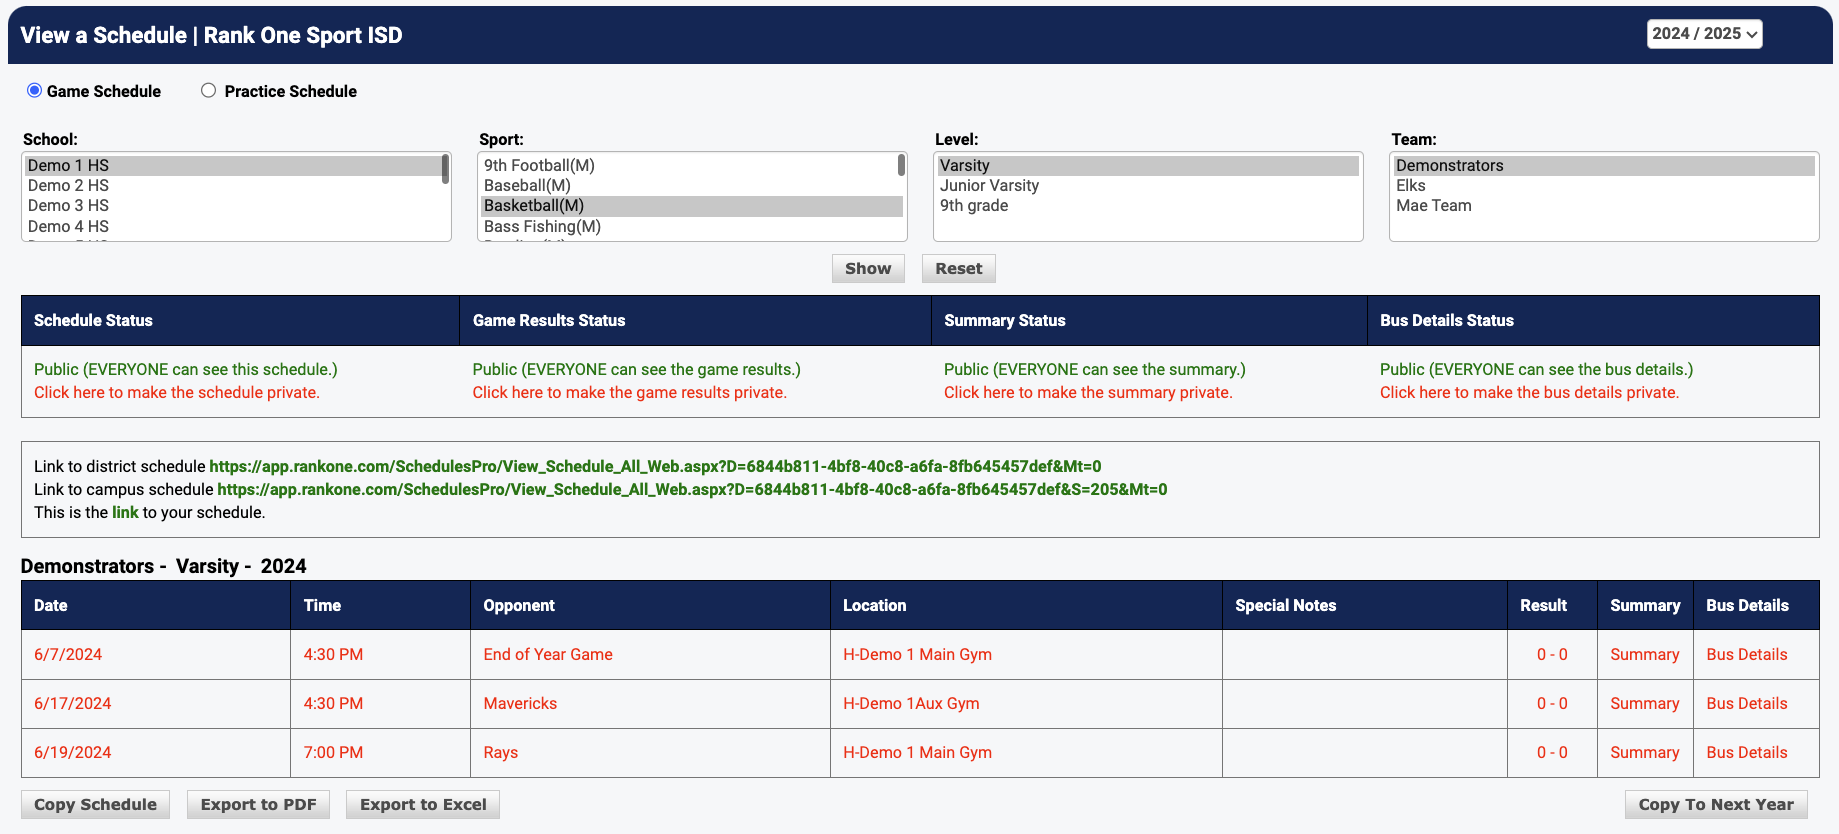This screenshot has width=1839, height=834.
Task: Choose Mae Team in the Team list
Action: click(x=1604, y=205)
